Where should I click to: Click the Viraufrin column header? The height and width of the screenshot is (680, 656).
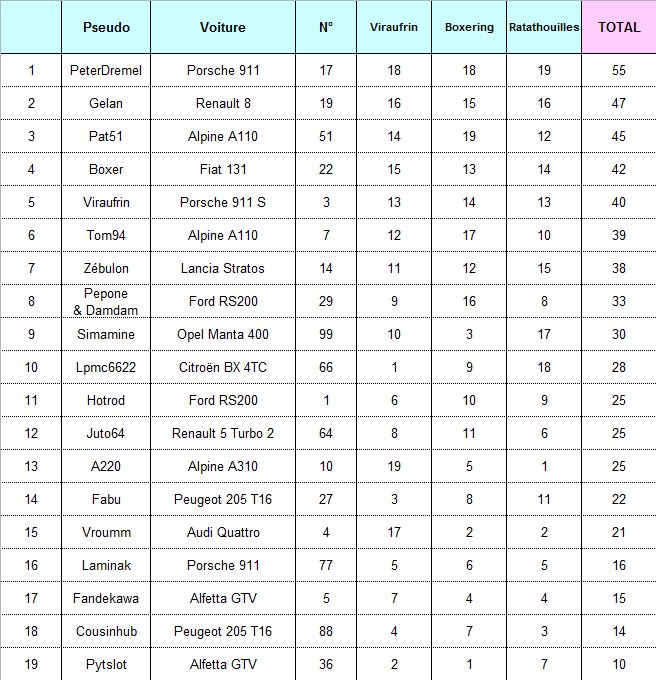pyautogui.click(x=394, y=27)
